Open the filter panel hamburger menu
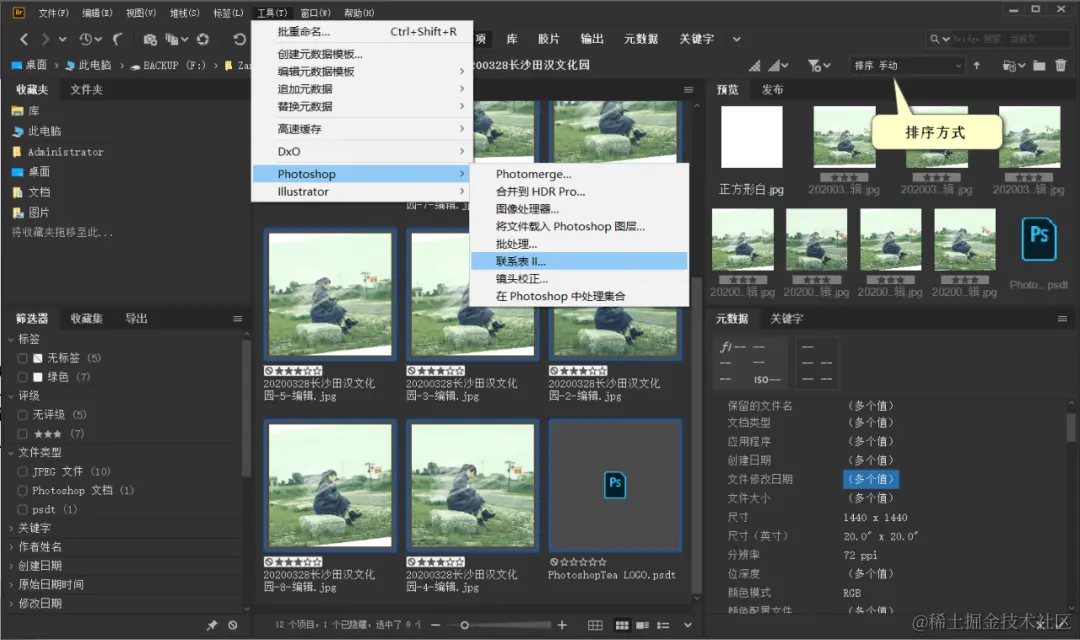Screen dimensions: 1080x640 (x=238, y=318)
